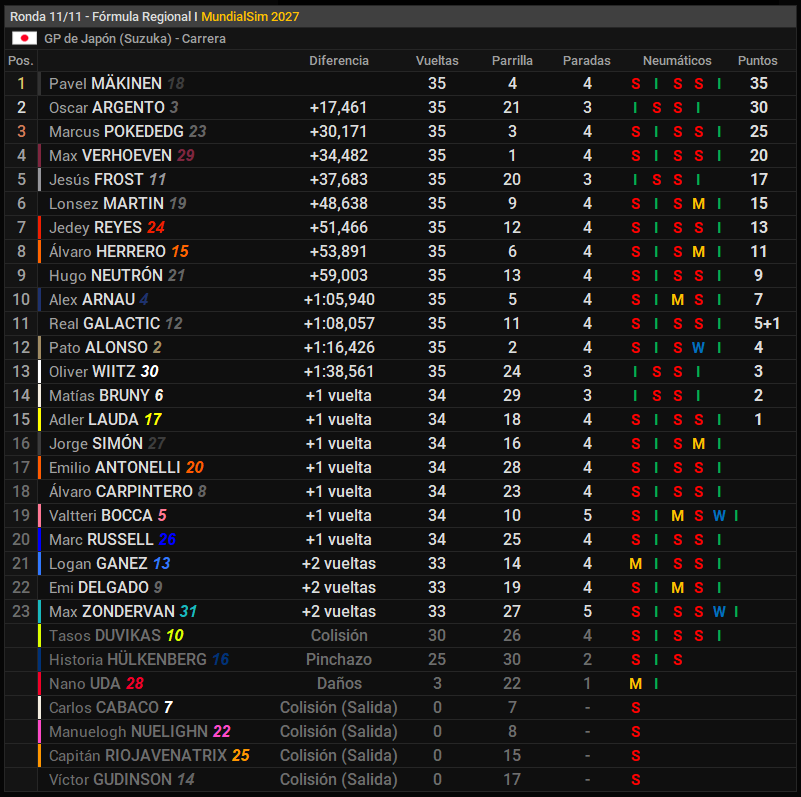The height and width of the screenshot is (797, 801).
Task: Click the yellow M tyre in UDA row
Action: 635,684
